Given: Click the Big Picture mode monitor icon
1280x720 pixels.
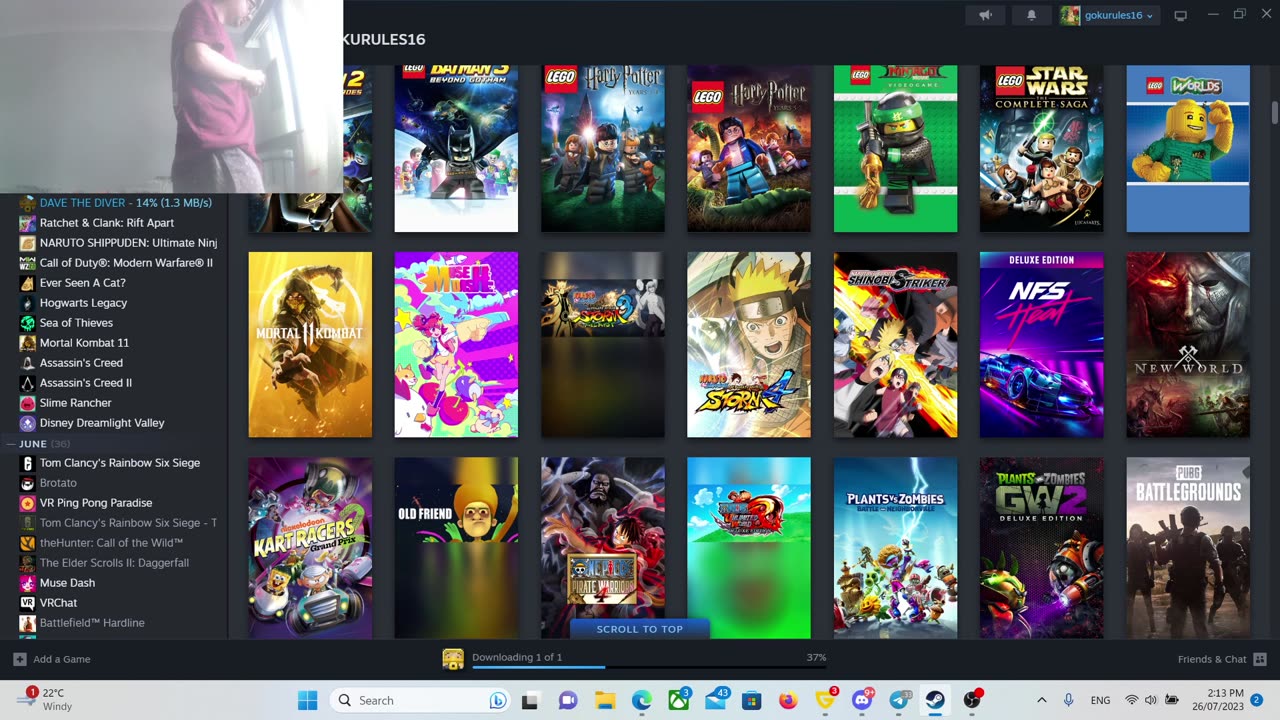Looking at the screenshot, I should [x=1180, y=15].
